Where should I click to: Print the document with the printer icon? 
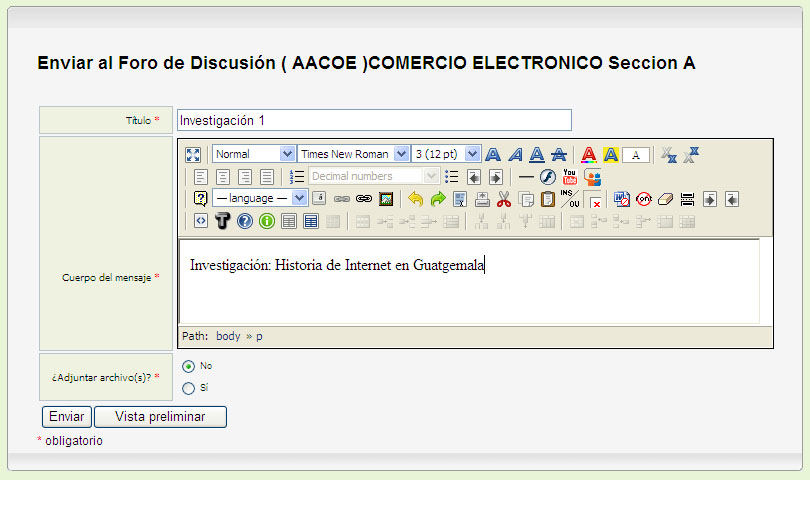point(482,199)
